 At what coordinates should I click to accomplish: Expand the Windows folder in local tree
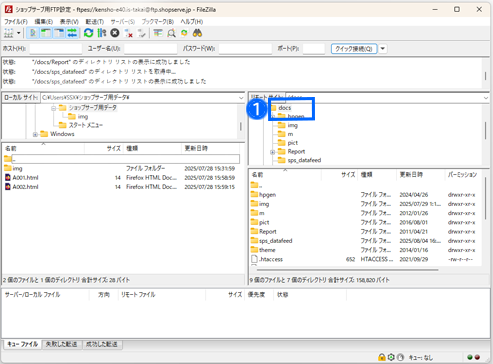tap(35, 134)
